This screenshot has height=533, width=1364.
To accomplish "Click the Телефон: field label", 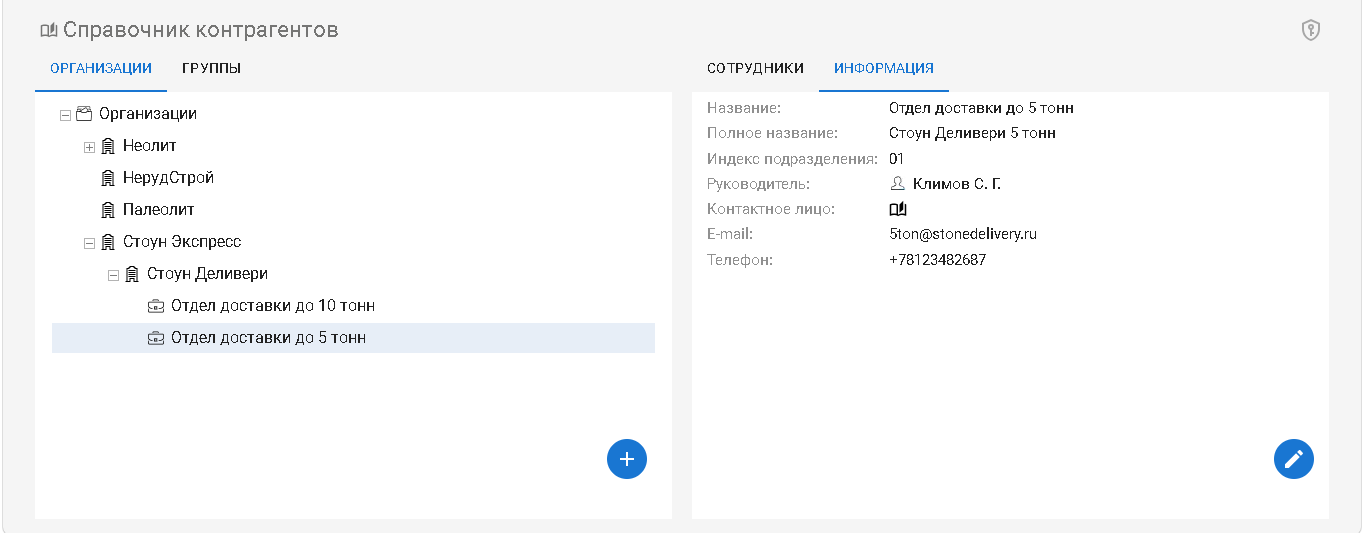I will [x=740, y=260].
